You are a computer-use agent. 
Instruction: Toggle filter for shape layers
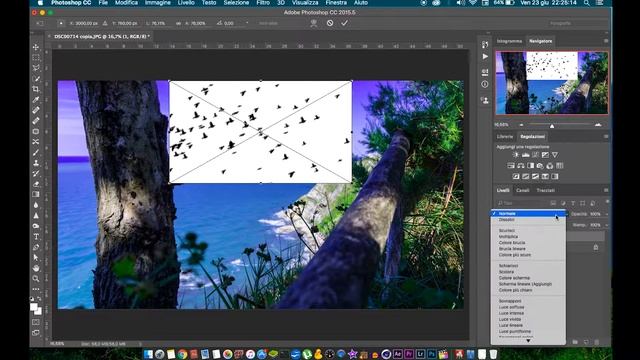pos(583,203)
